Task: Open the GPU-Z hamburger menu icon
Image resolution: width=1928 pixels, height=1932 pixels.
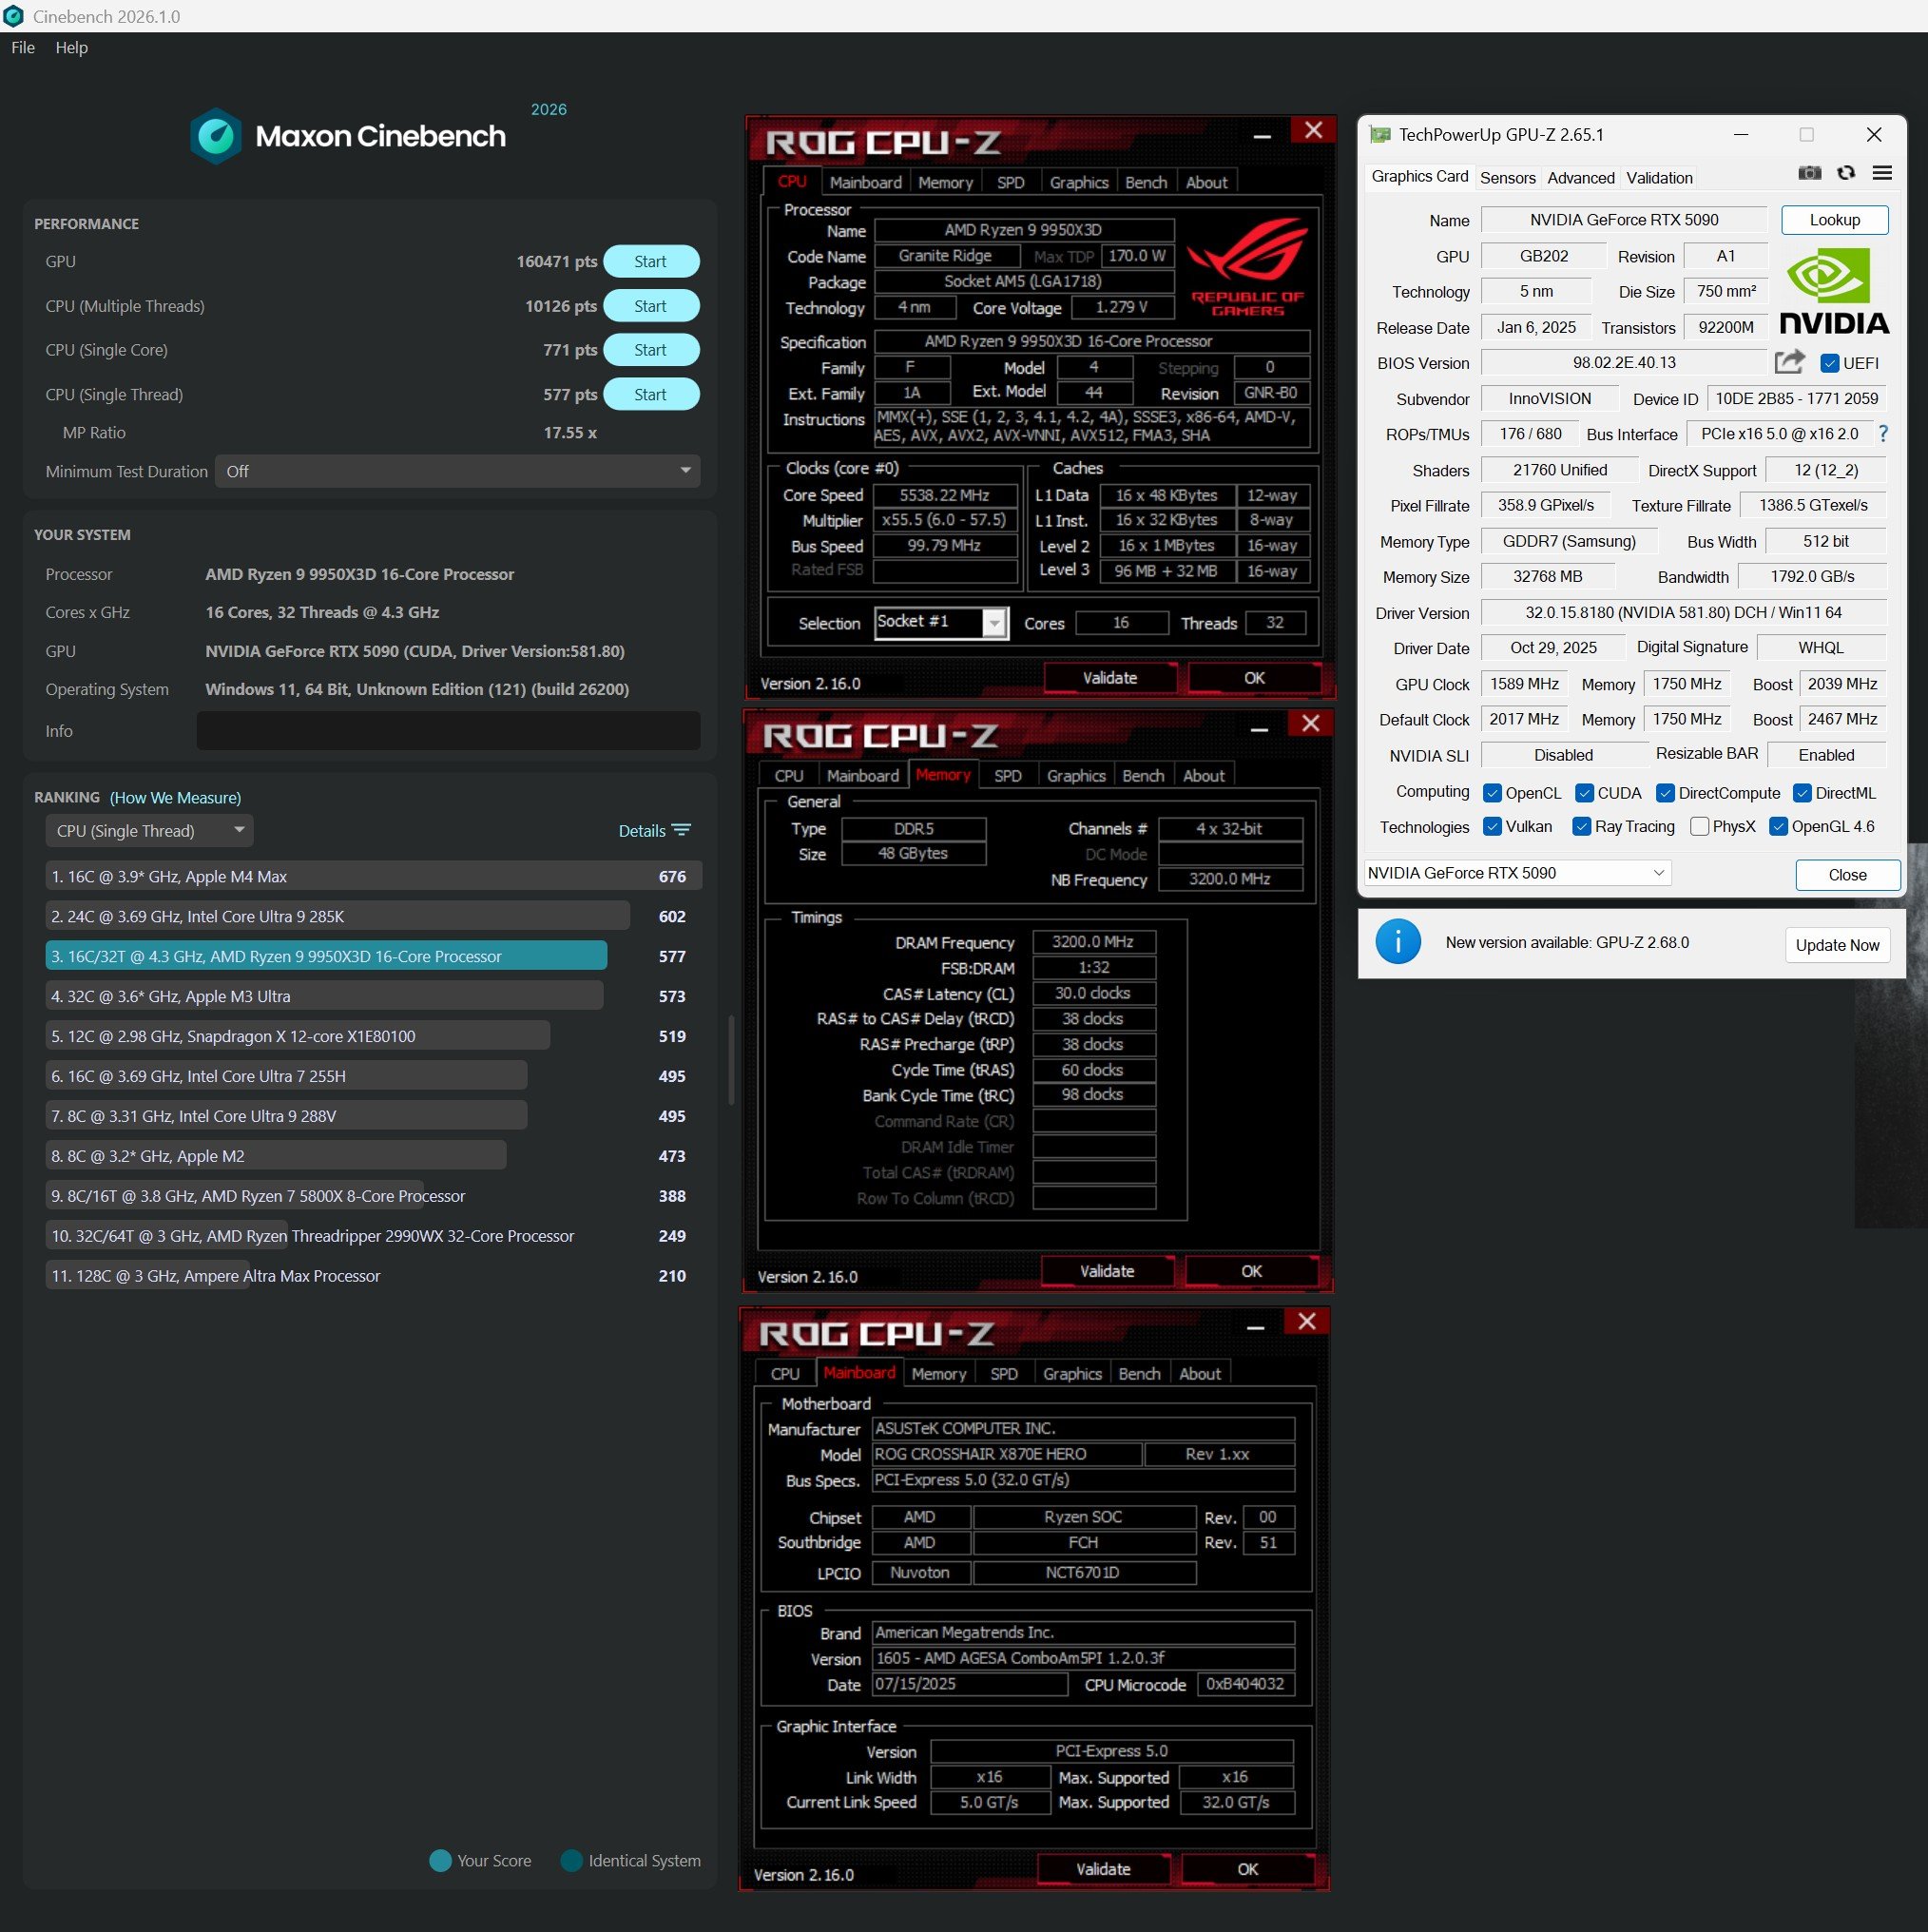Action: [1882, 173]
